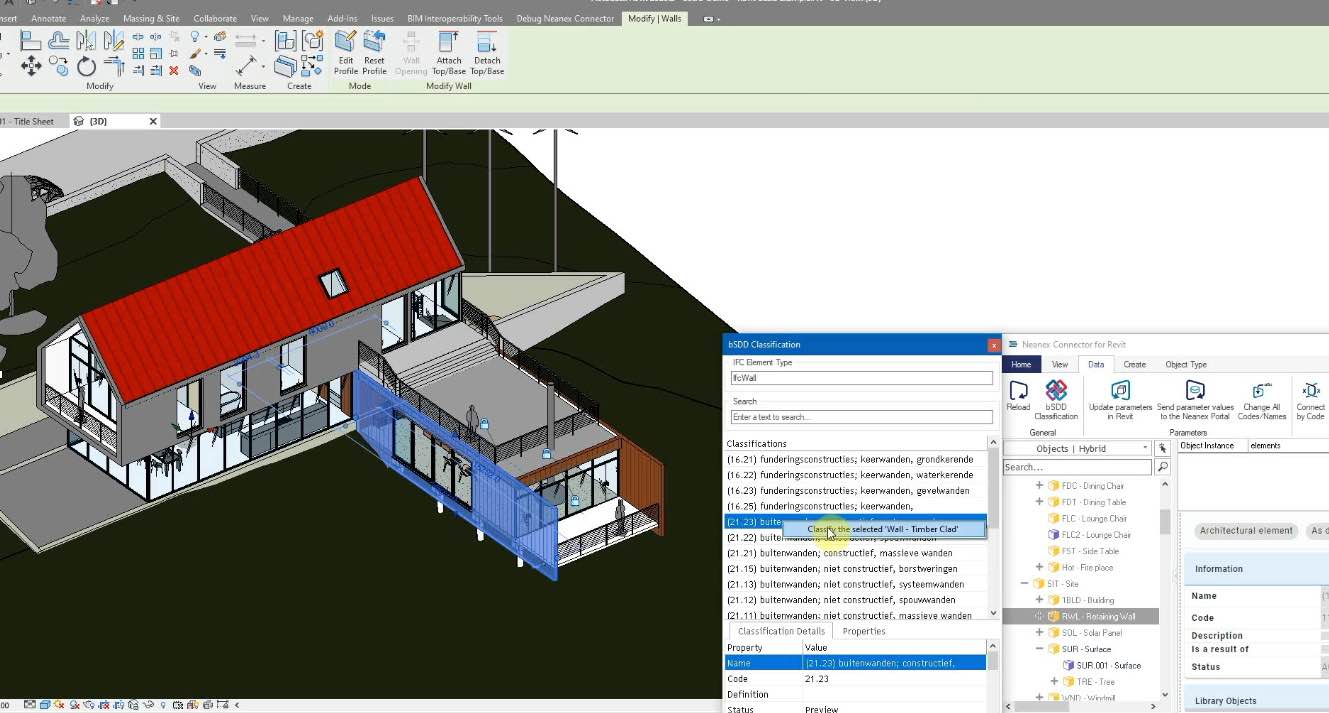
Task: Expand the FDC - Dining Chair node
Action: (x=1039, y=486)
